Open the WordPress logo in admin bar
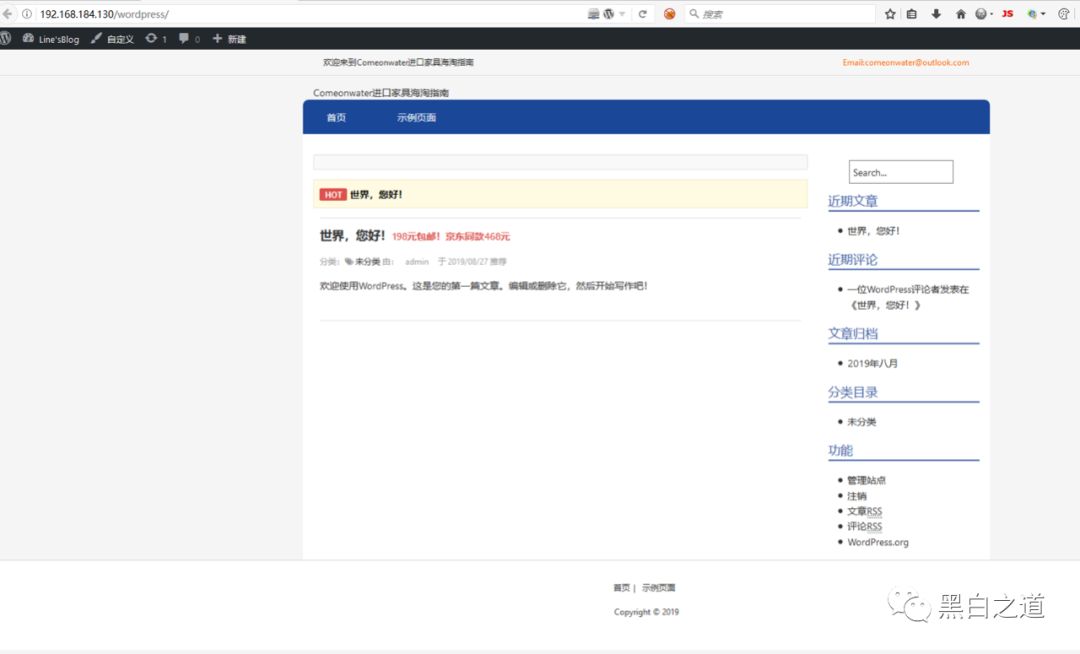 click(6, 38)
